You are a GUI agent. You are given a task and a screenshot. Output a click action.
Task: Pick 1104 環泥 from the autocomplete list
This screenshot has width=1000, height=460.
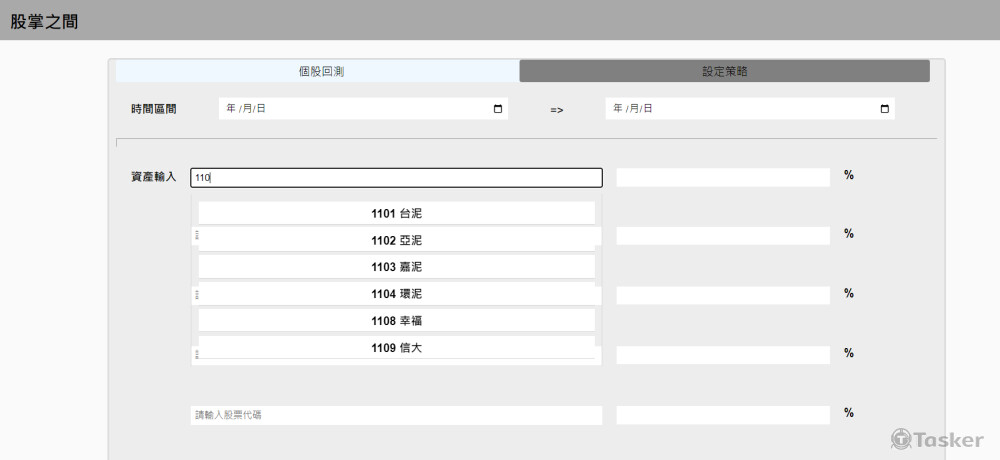pyautogui.click(x=396, y=294)
